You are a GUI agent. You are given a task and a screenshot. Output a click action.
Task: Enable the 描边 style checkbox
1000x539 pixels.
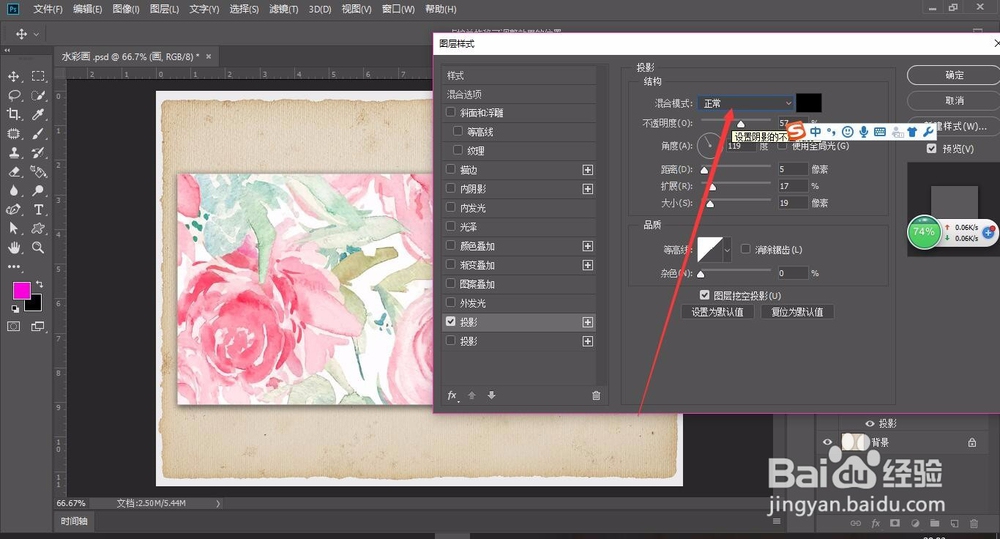click(451, 170)
